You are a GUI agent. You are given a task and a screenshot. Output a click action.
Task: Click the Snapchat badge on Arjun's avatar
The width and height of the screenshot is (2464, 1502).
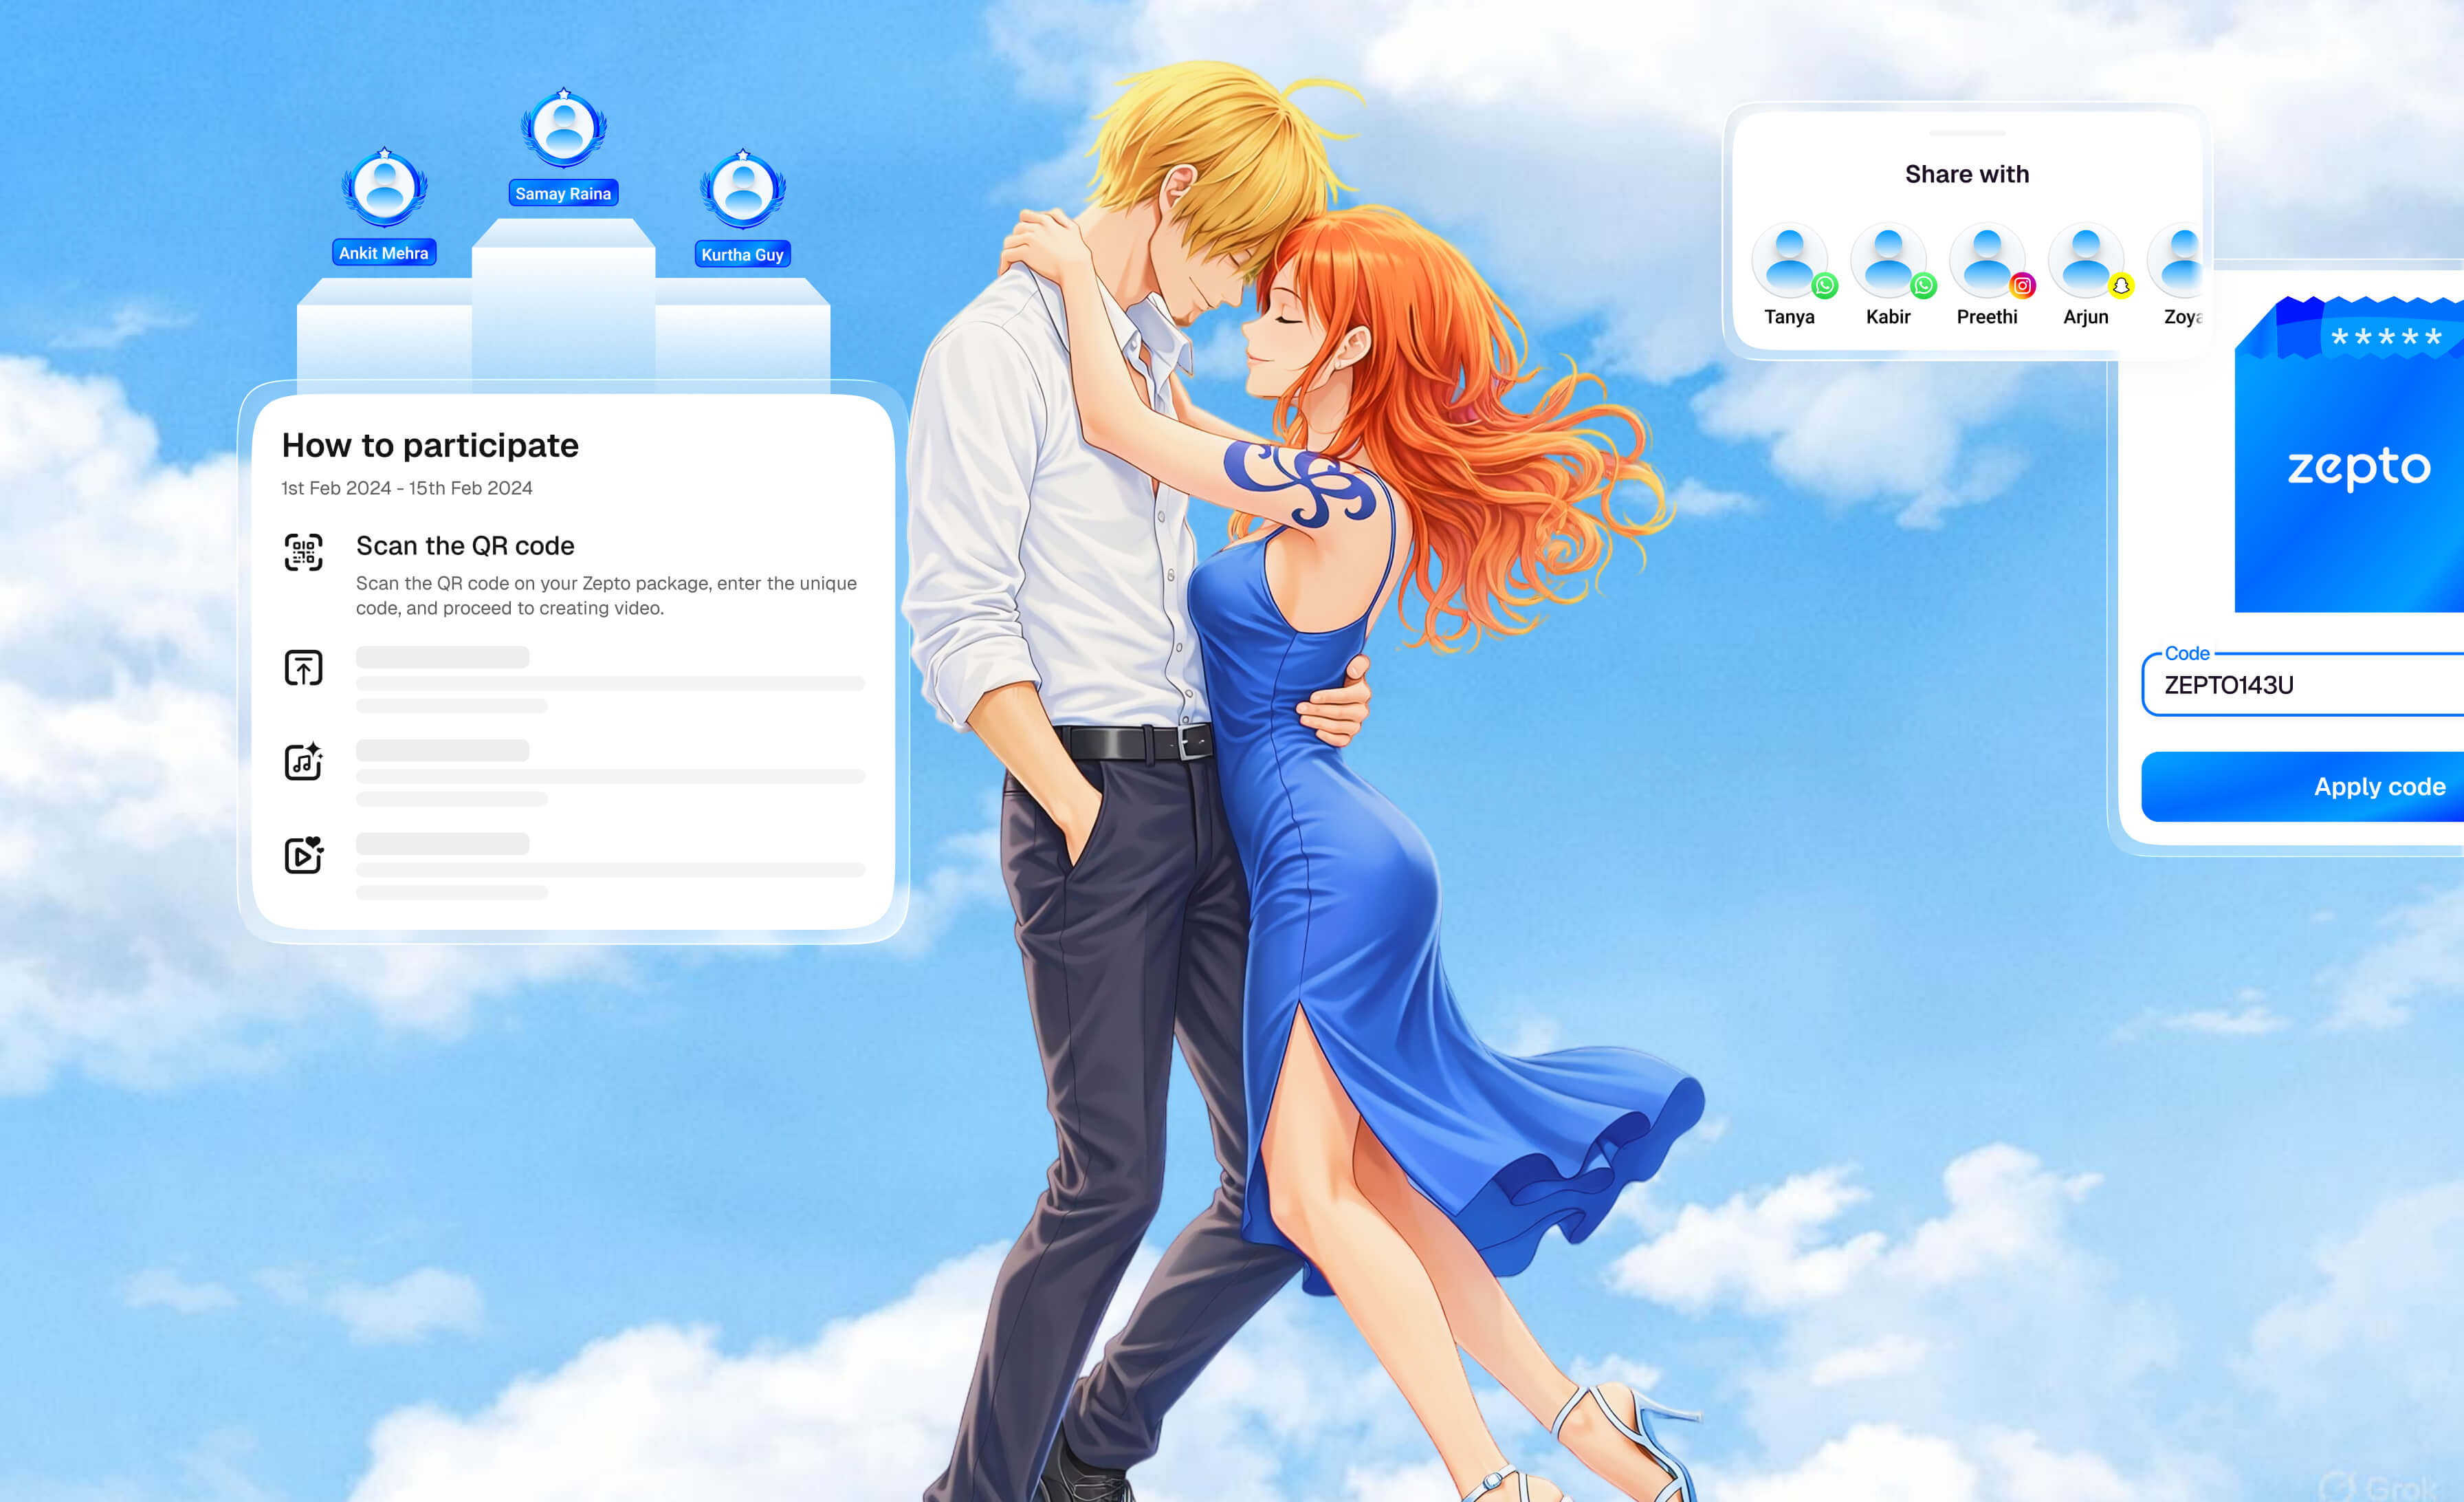pyautogui.click(x=2121, y=286)
